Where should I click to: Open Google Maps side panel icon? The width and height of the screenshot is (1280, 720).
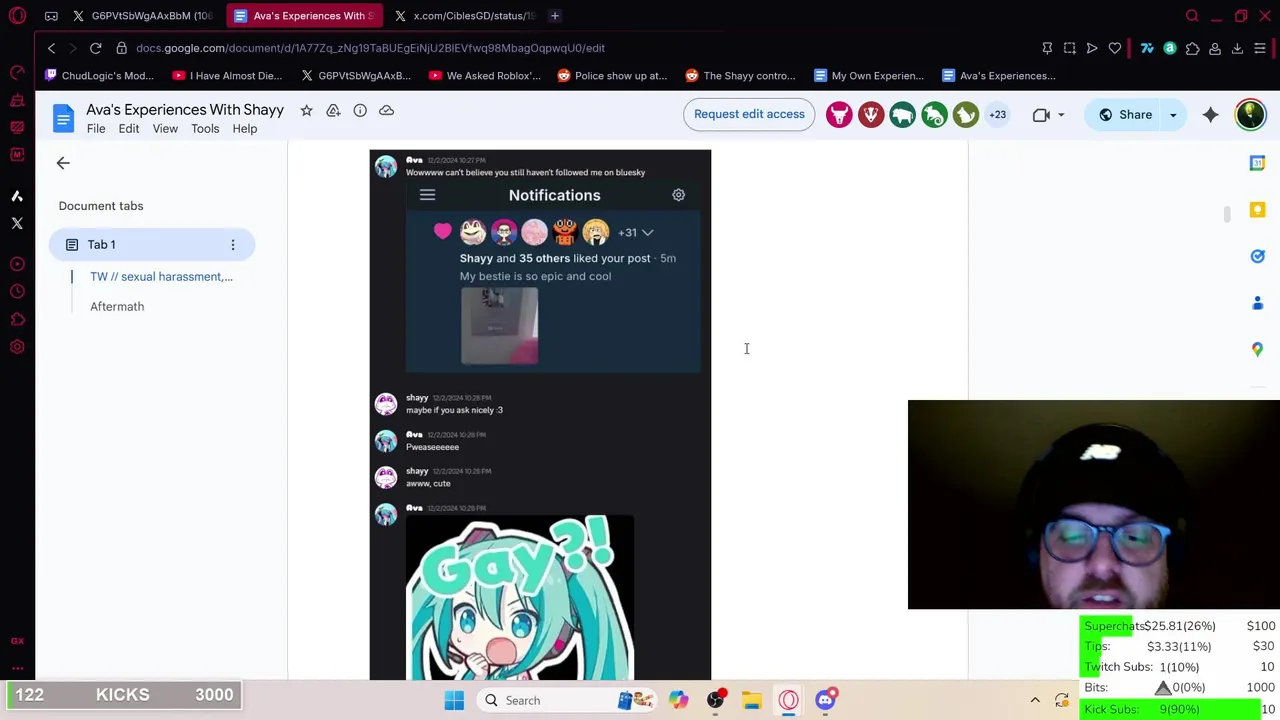point(1257,349)
